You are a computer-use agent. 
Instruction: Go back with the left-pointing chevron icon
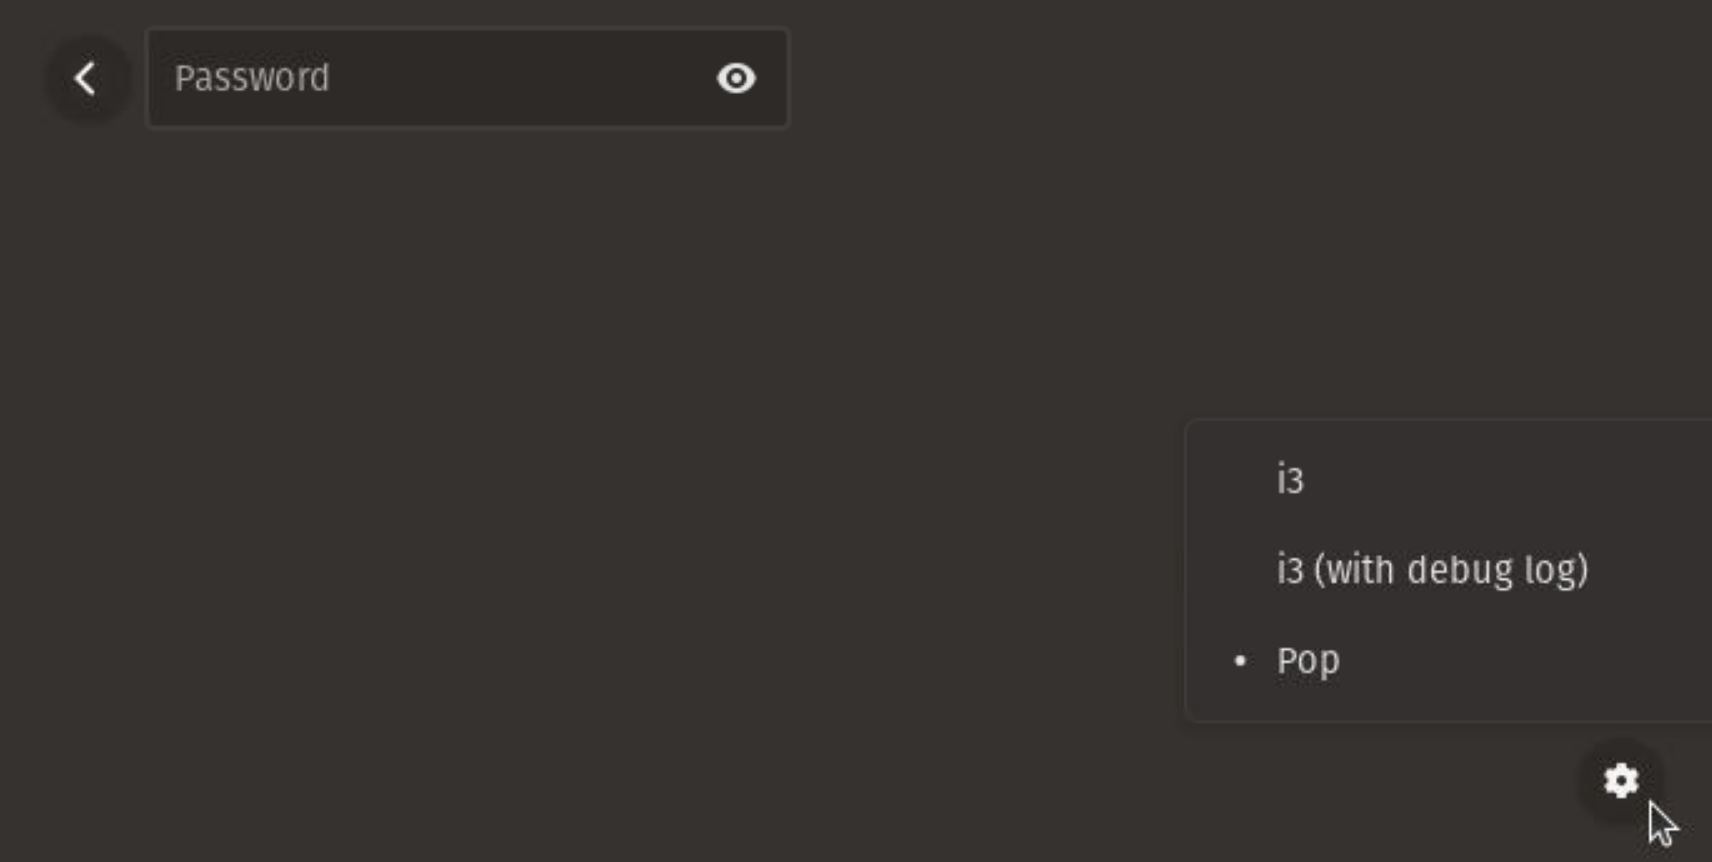(86, 78)
